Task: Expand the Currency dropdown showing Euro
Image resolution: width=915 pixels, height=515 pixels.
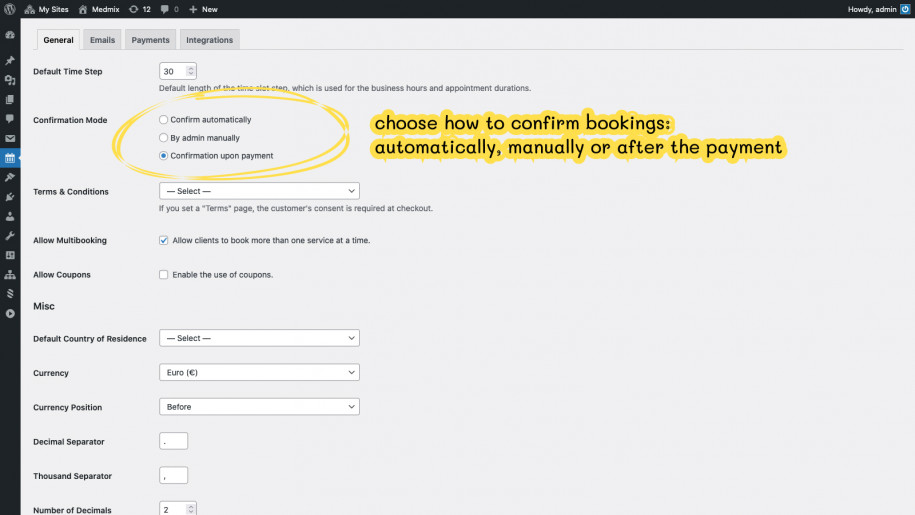Action: [x=259, y=373]
